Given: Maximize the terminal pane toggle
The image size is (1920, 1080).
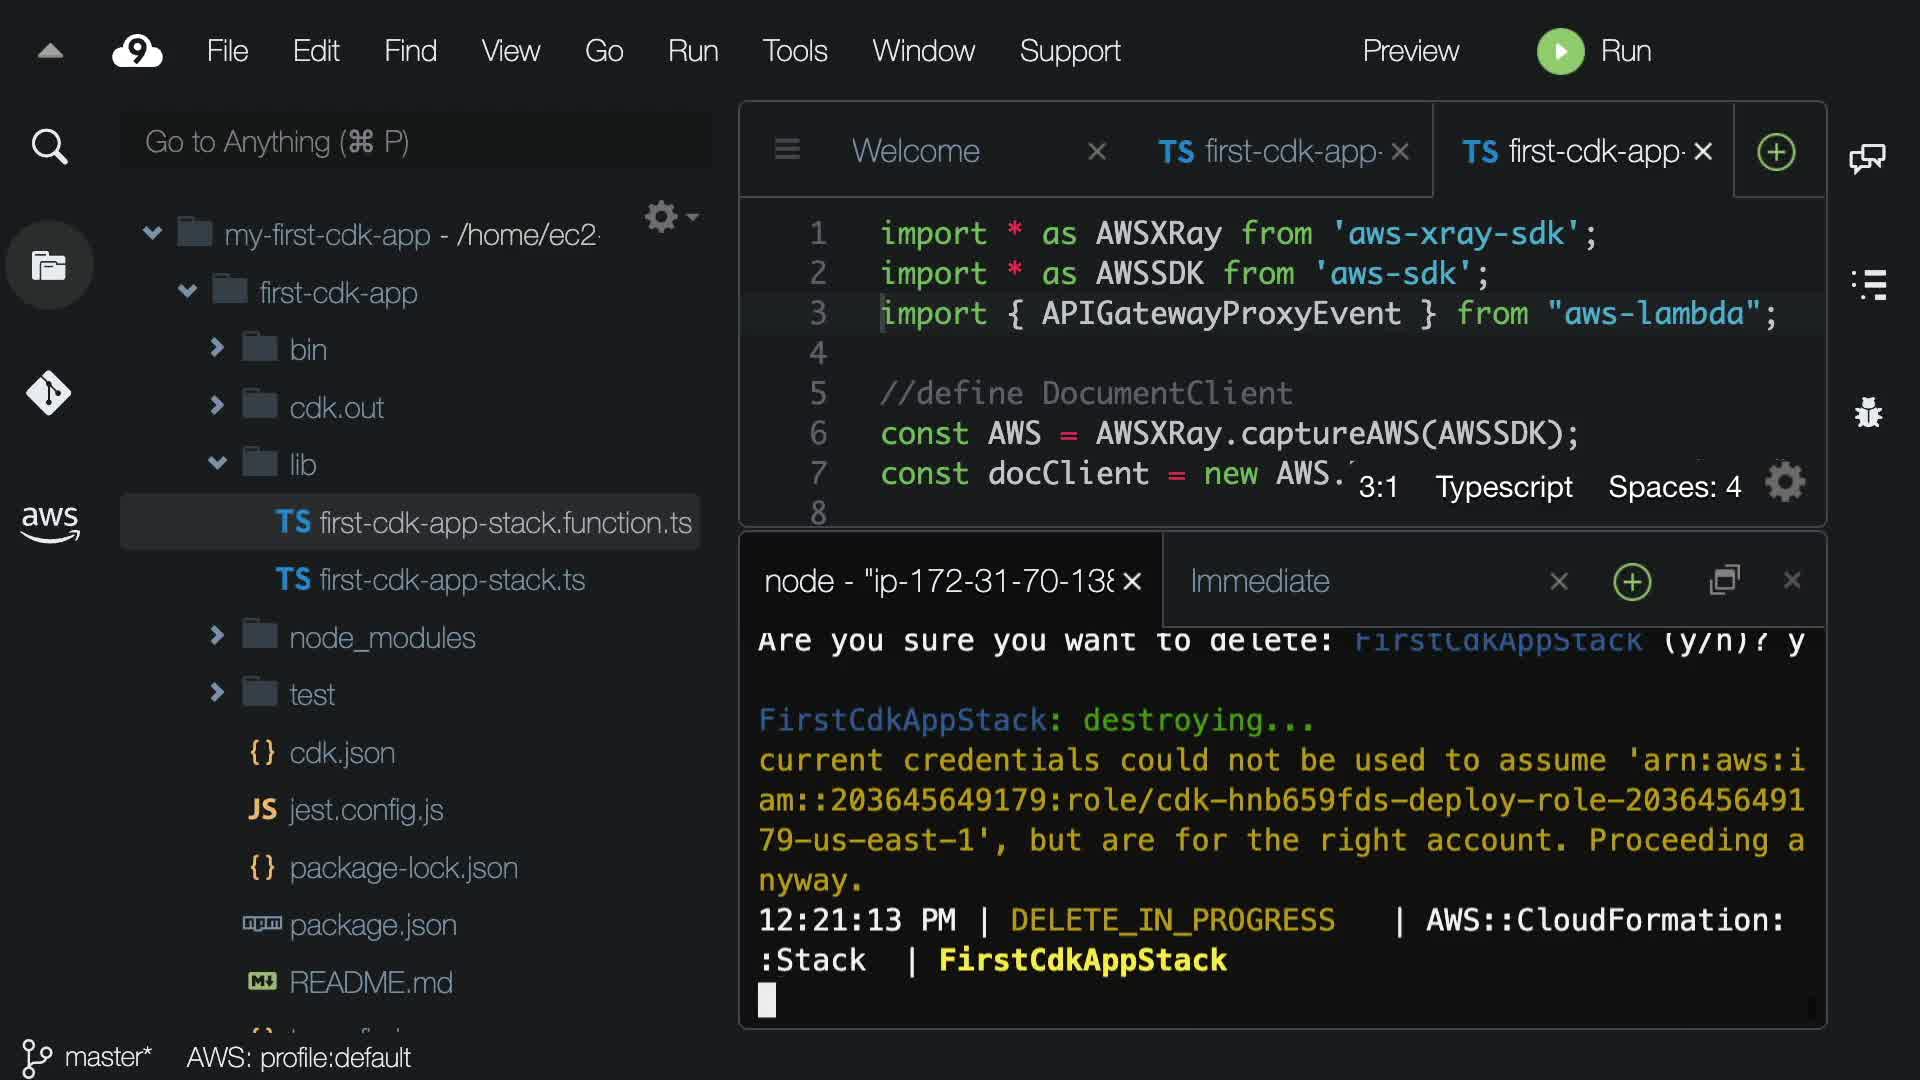Looking at the screenshot, I should coord(1725,580).
